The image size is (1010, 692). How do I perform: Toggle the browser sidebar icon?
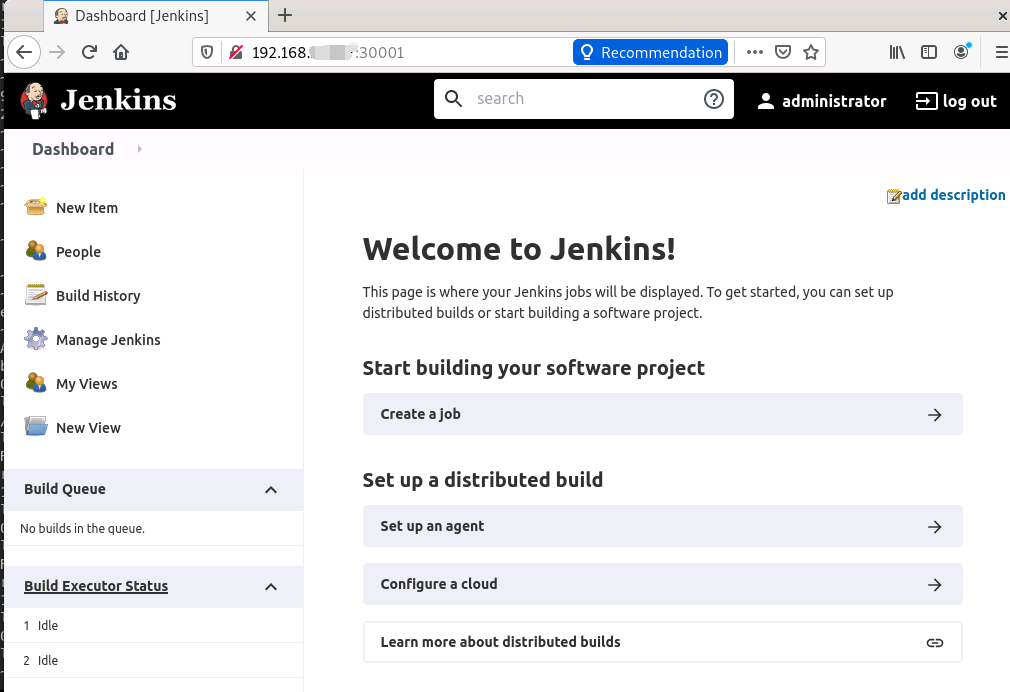[x=929, y=52]
